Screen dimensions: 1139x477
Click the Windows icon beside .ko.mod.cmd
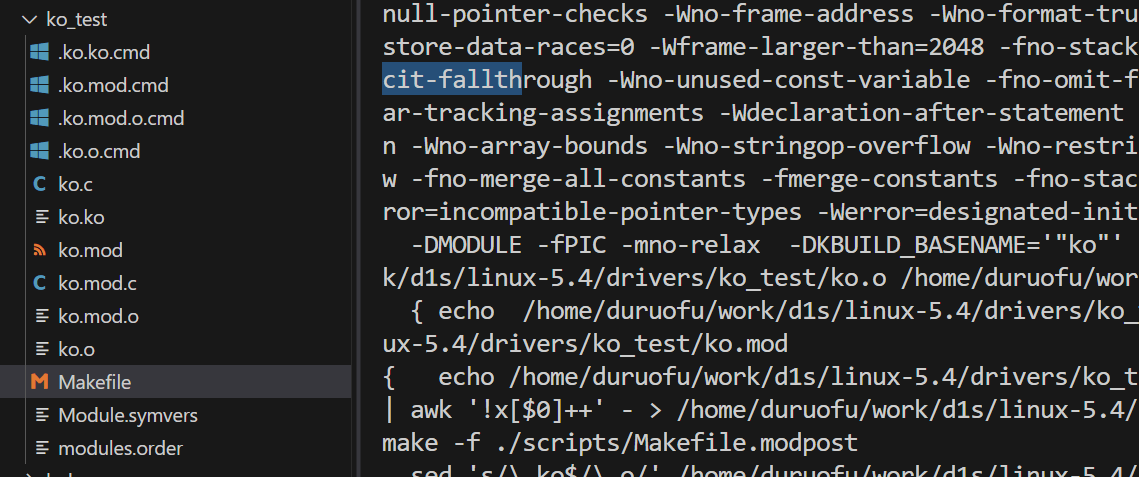40,85
